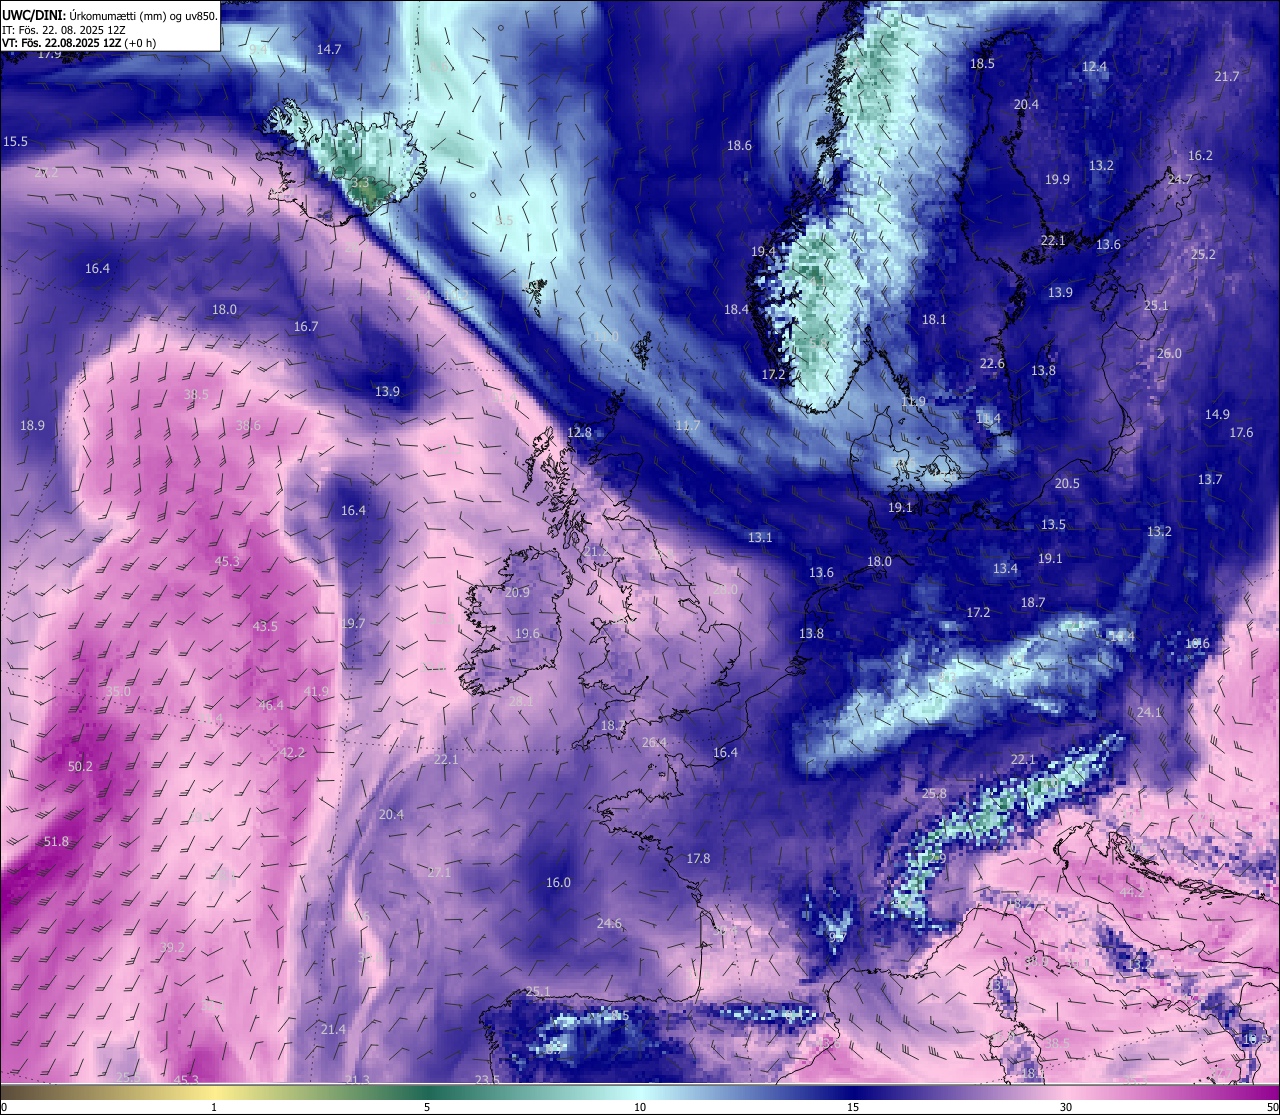Viewport: 1280px width, 1115px height.
Task: Click the 'VT: Fös. 22.08.2025 12Z (+0 h)' line
Action: [x=79, y=43]
